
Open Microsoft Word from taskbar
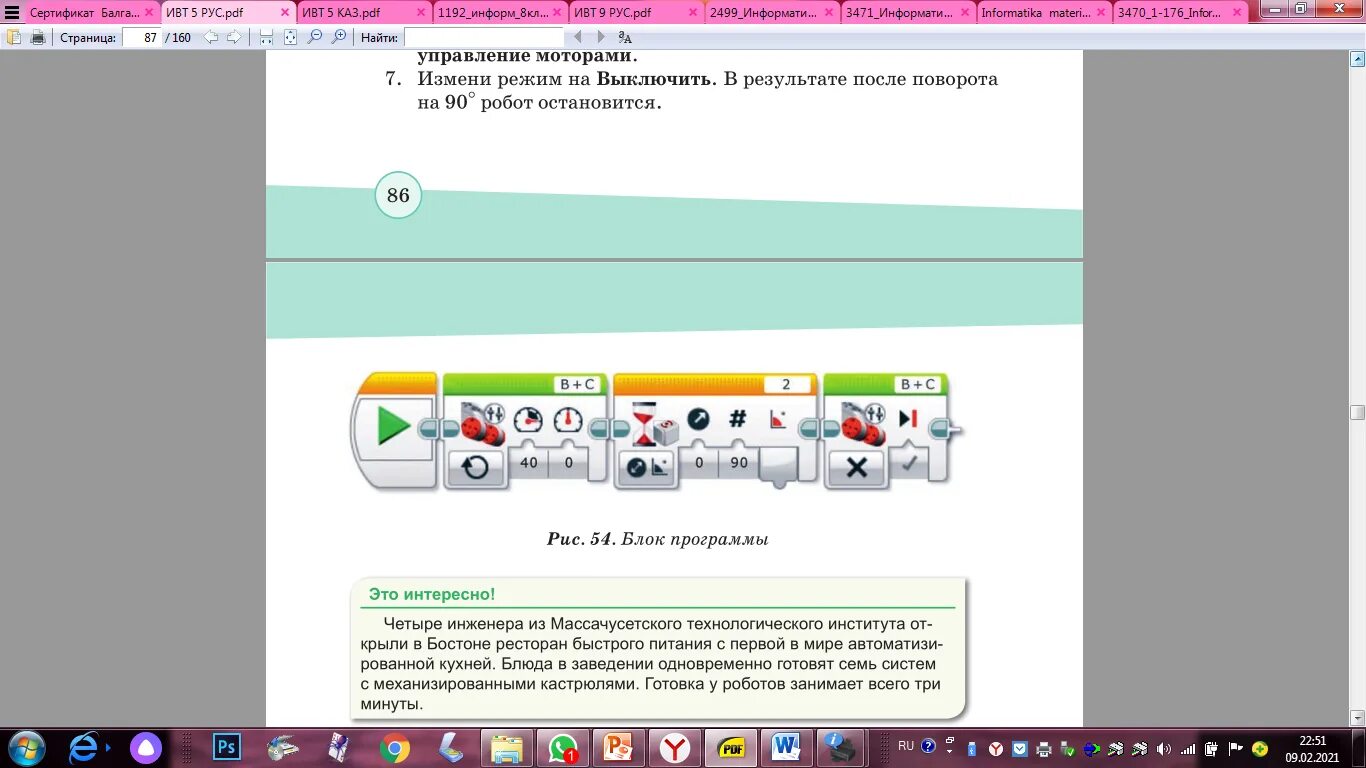click(x=787, y=748)
